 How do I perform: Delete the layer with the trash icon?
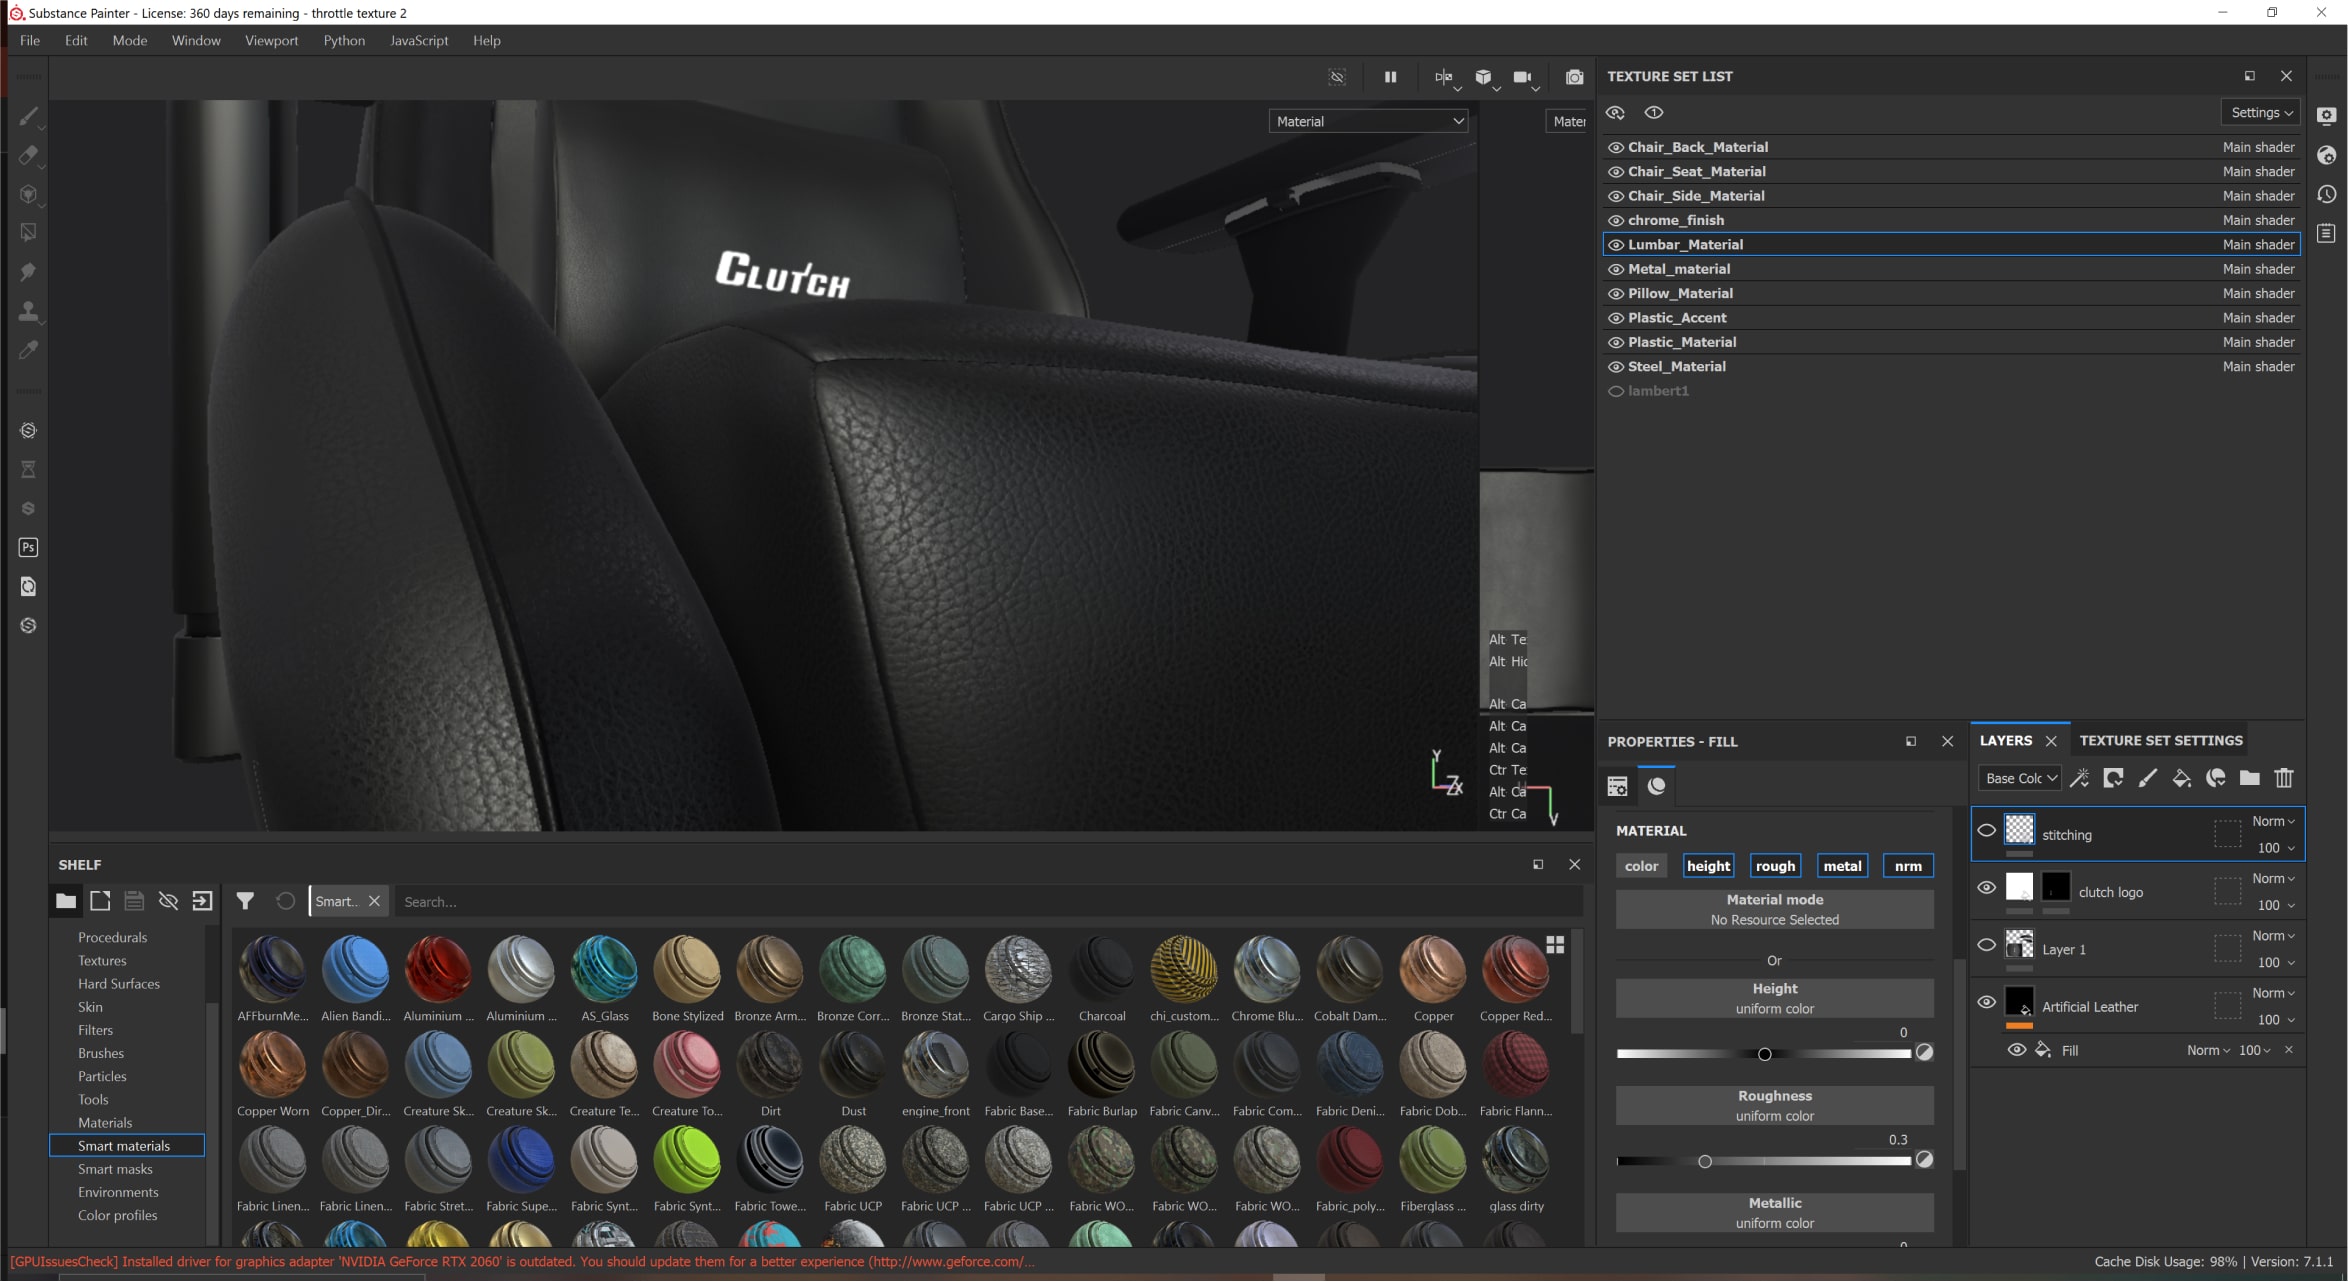2284,778
